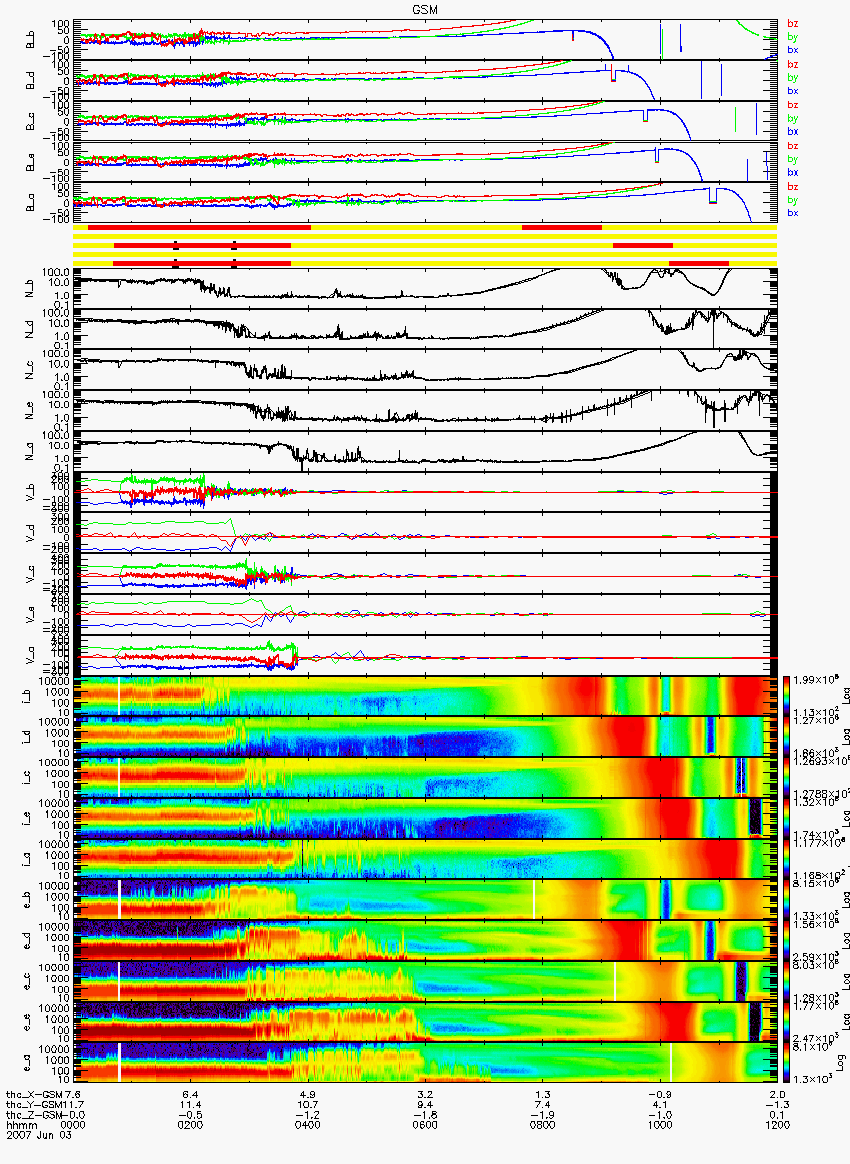Viewport: 850px width, 1164px height.
Task: Click the Y-GSM value 9.4
Action: click(425, 1105)
